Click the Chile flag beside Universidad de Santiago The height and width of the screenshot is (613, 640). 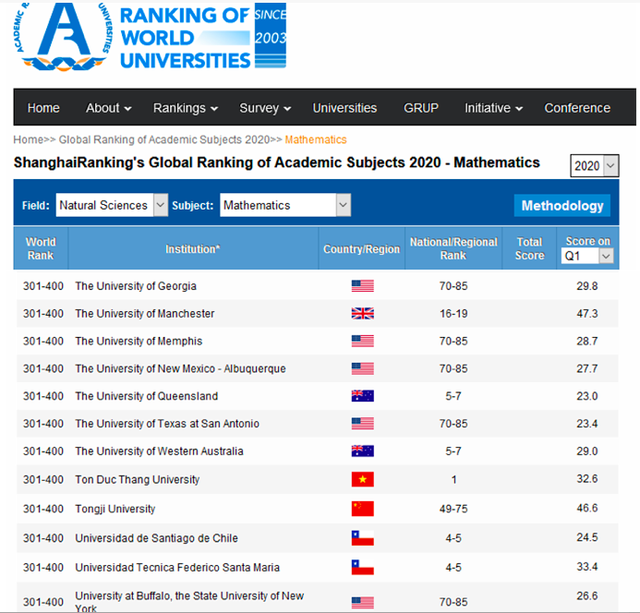coord(362,538)
